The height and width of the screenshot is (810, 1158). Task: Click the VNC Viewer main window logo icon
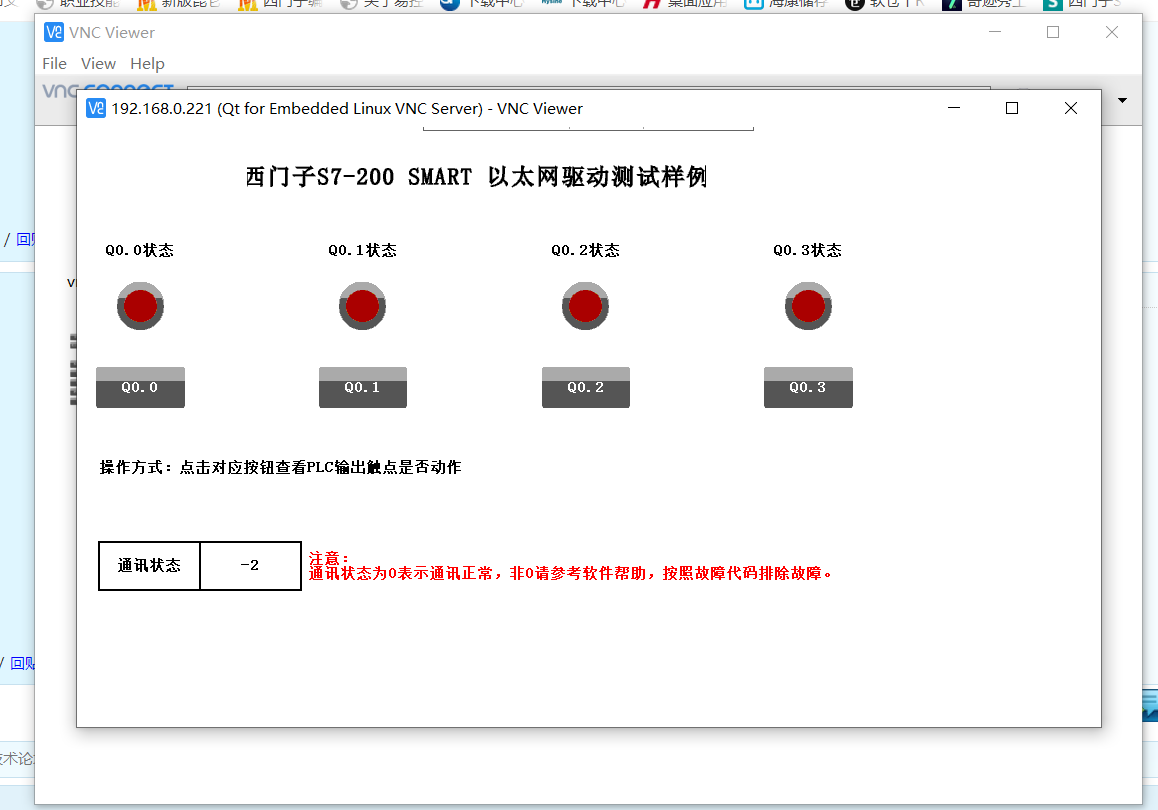54,32
